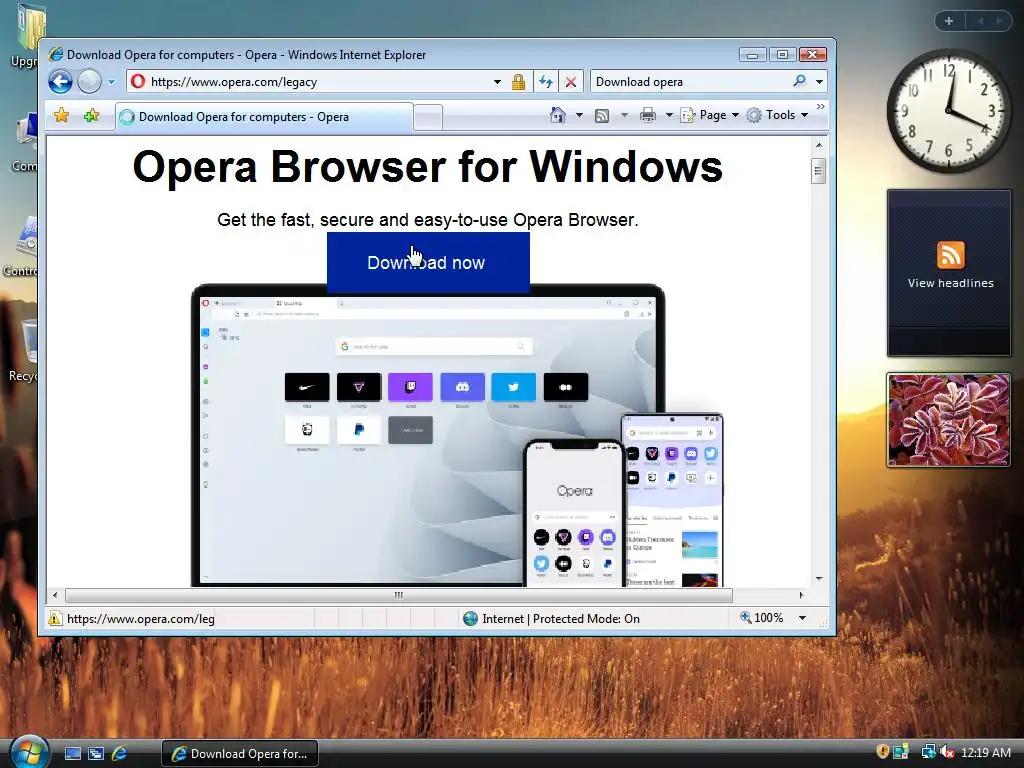Click the greyed Forward navigation button
This screenshot has width=1024, height=768.
point(89,82)
